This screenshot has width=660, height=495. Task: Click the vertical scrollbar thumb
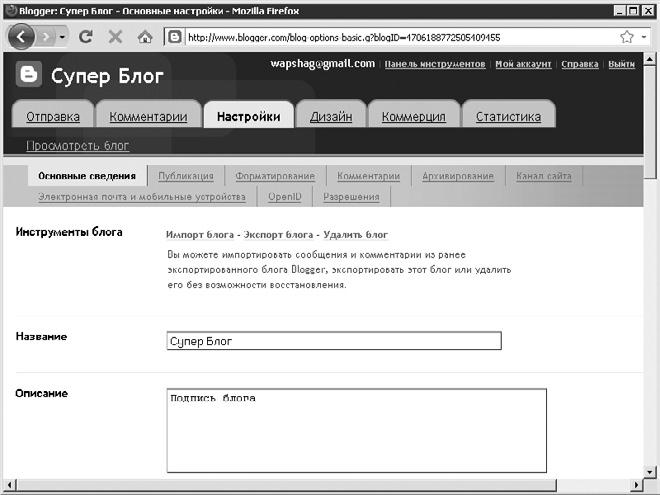649,122
